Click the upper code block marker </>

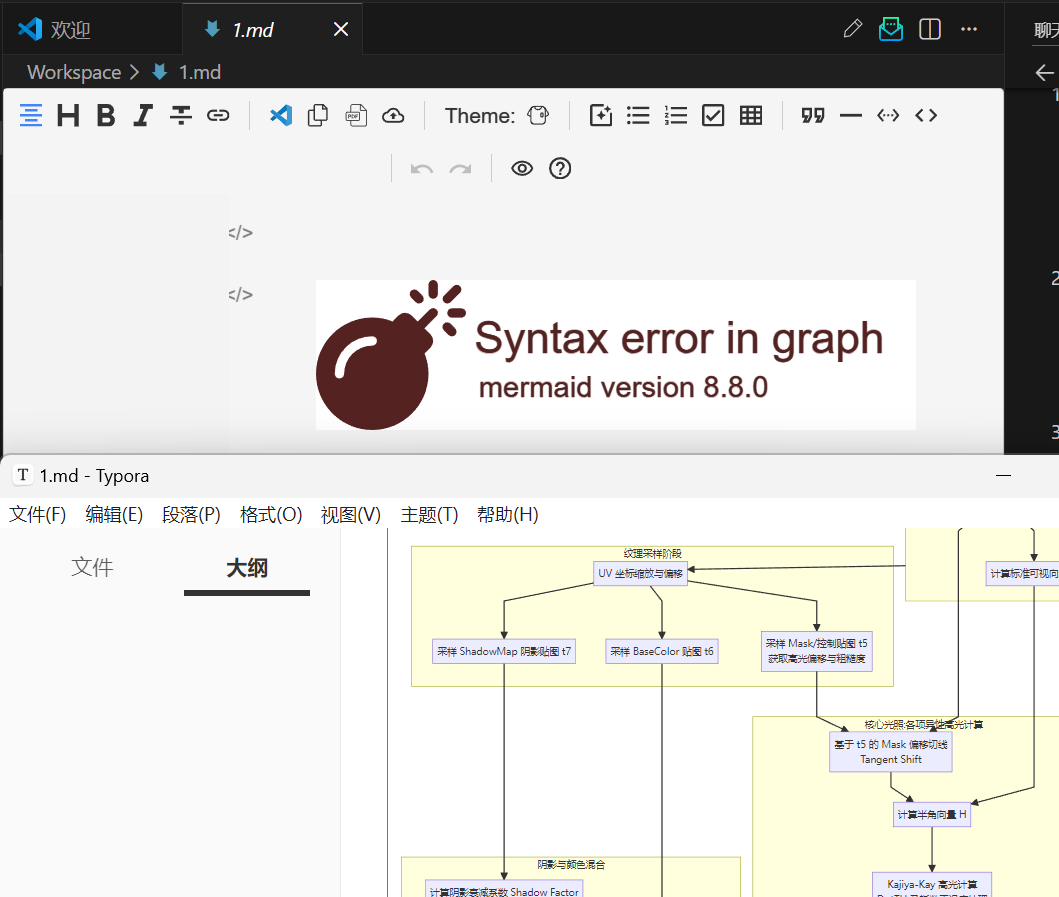240,233
